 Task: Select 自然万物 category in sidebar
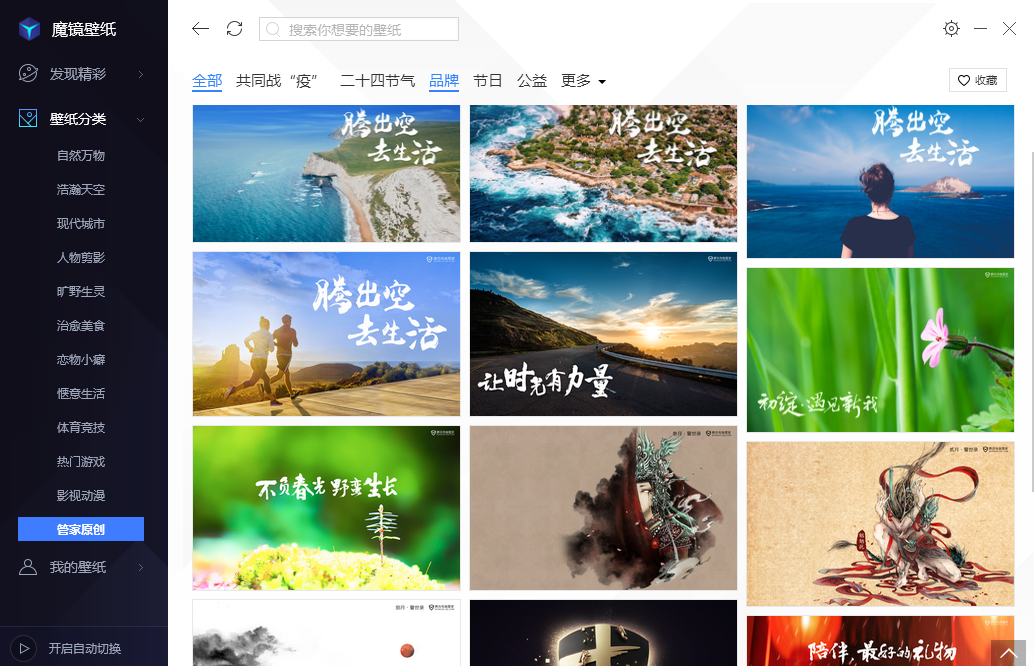81,155
